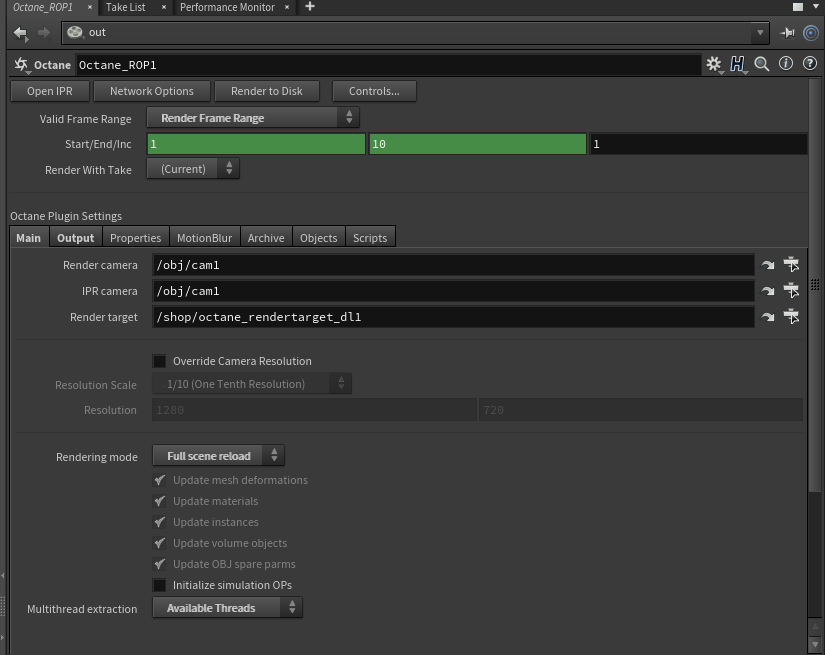Viewport: 825px width, 655px height.
Task: Click the magnifier search parameters icon
Action: pos(761,64)
